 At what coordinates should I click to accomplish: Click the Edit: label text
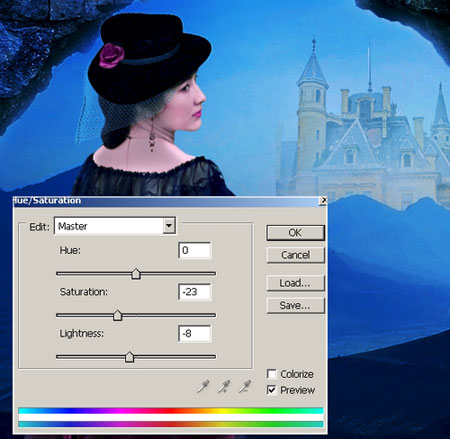(39, 227)
